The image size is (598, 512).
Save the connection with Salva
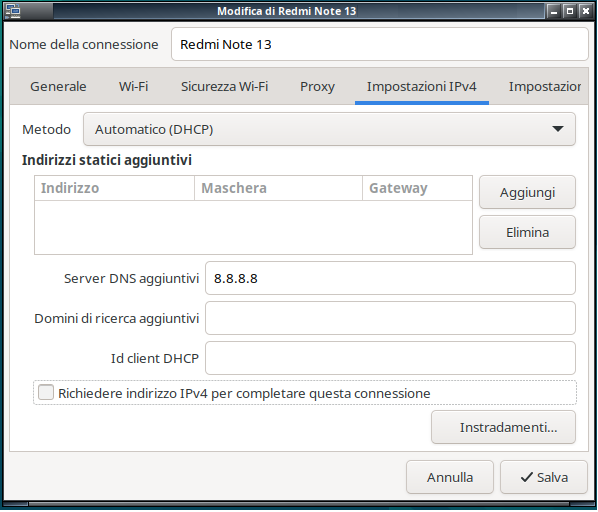(x=544, y=477)
